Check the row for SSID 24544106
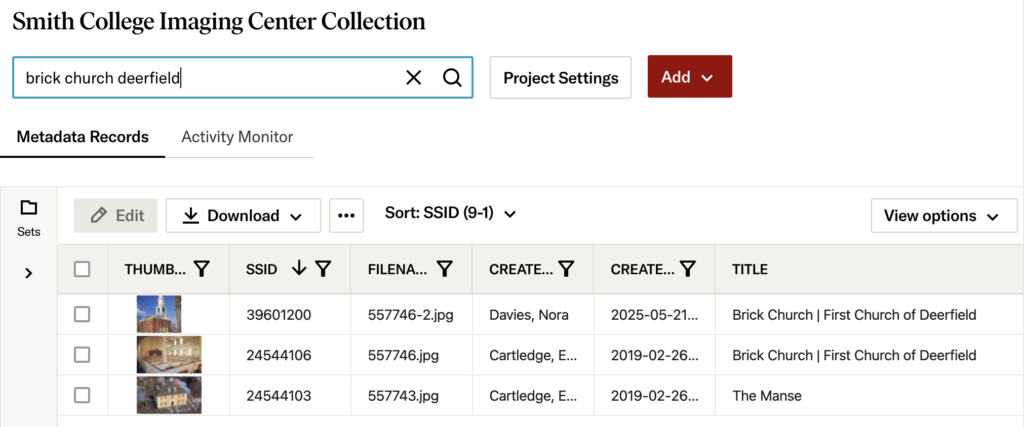Screen dimensions: 1024x427 point(82,355)
